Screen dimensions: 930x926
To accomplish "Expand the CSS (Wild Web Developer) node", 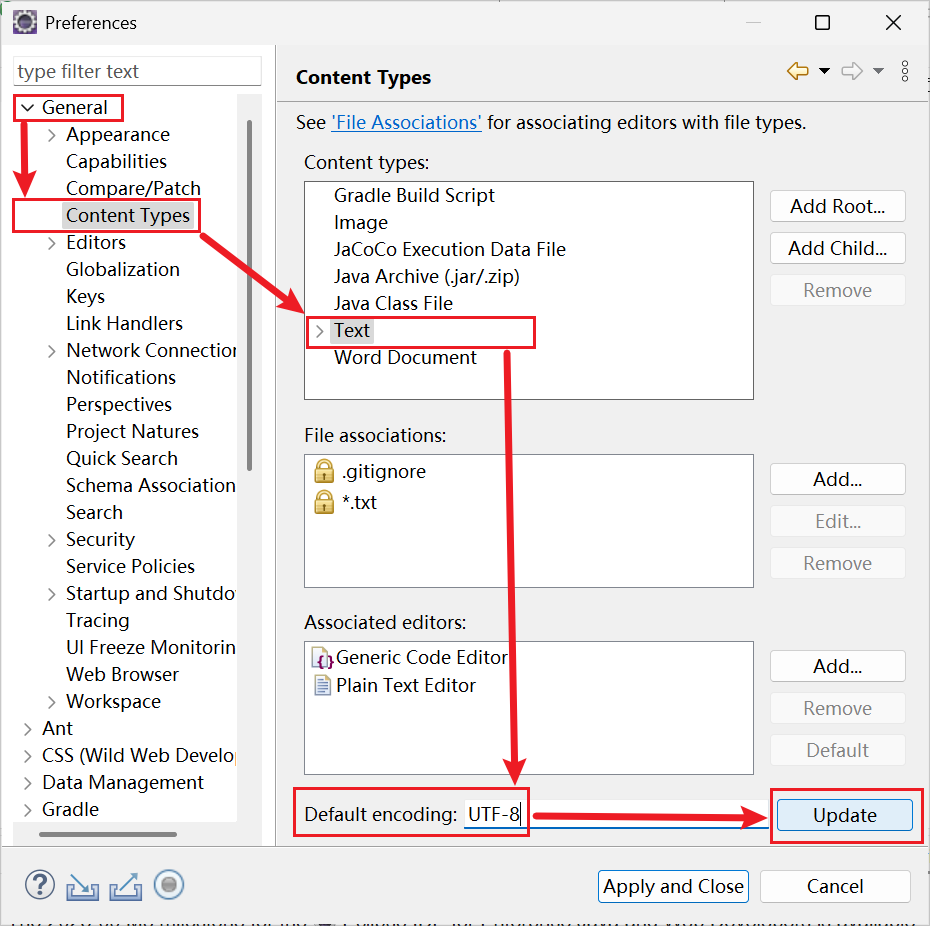I will point(27,756).
